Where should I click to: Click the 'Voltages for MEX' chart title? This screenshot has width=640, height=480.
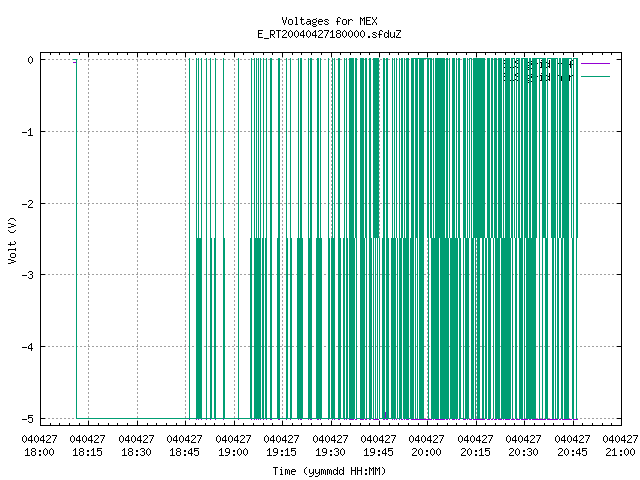(329, 21)
